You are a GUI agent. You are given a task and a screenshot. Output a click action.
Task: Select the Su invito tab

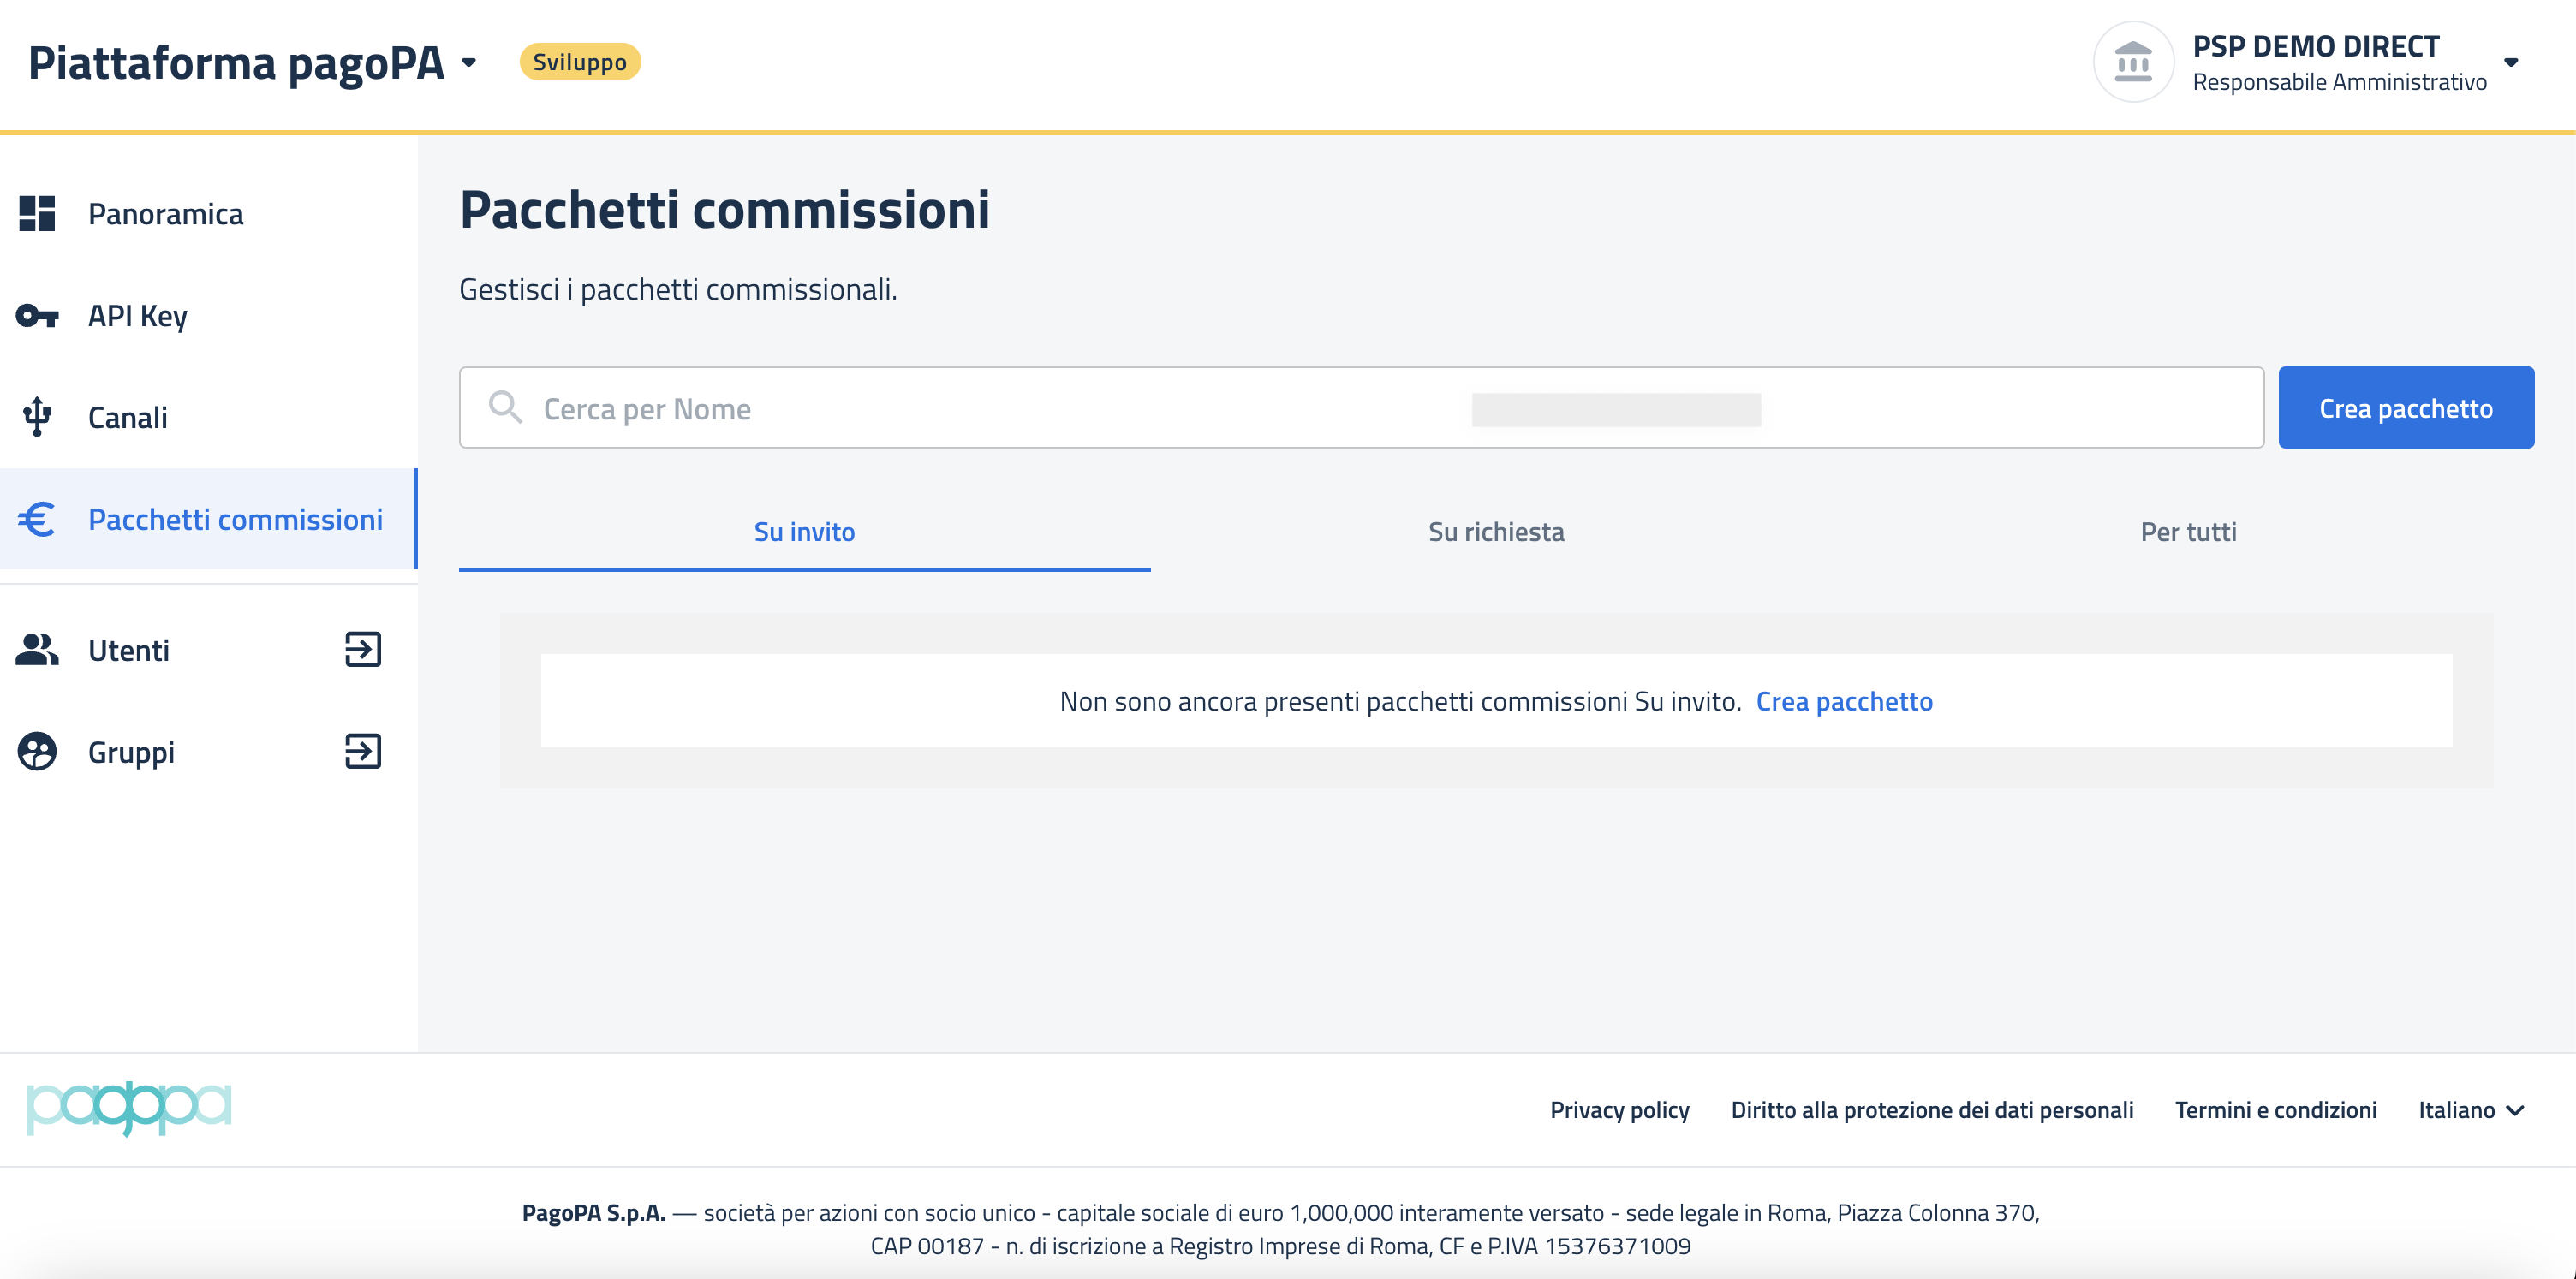[804, 532]
